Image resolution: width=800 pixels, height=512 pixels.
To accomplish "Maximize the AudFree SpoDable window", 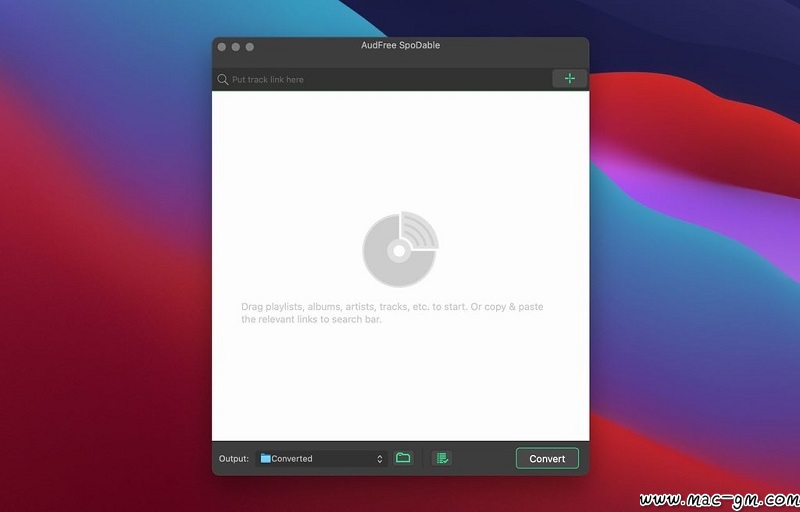I will [x=249, y=47].
